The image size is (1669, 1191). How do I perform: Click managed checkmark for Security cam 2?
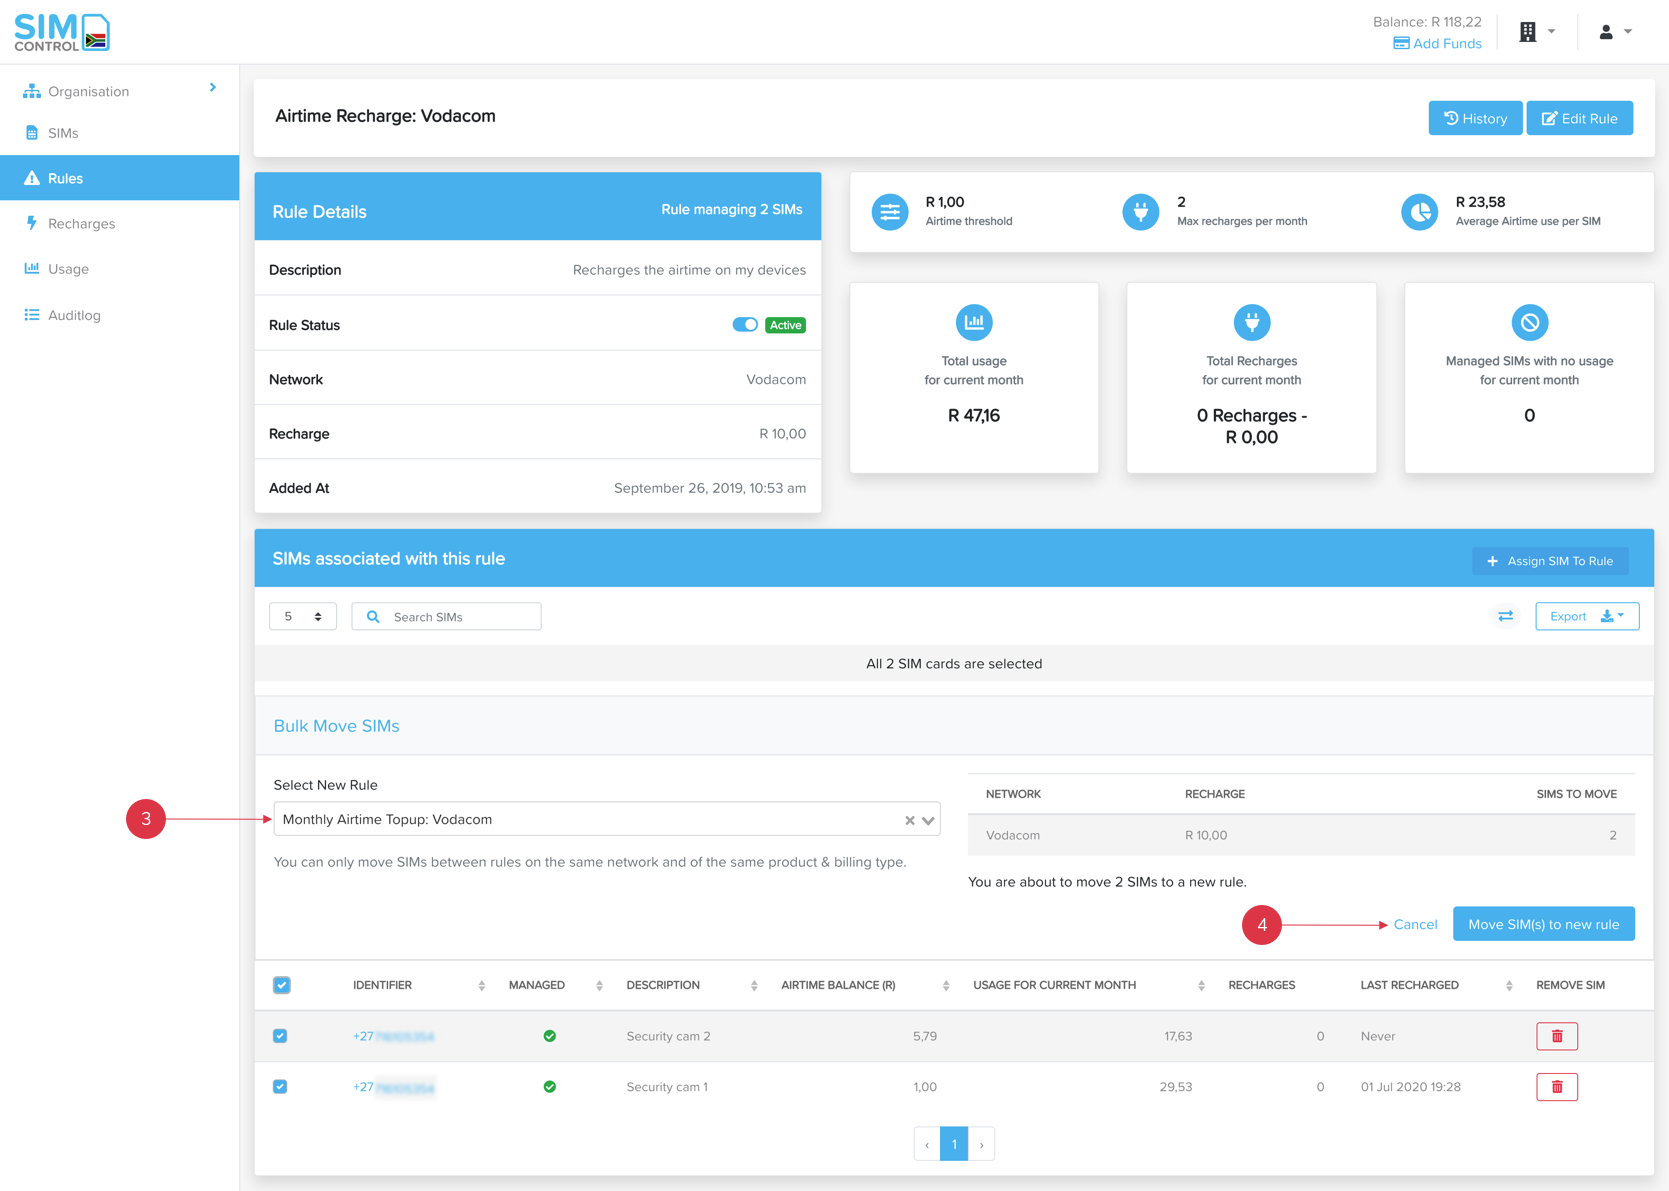(549, 1036)
